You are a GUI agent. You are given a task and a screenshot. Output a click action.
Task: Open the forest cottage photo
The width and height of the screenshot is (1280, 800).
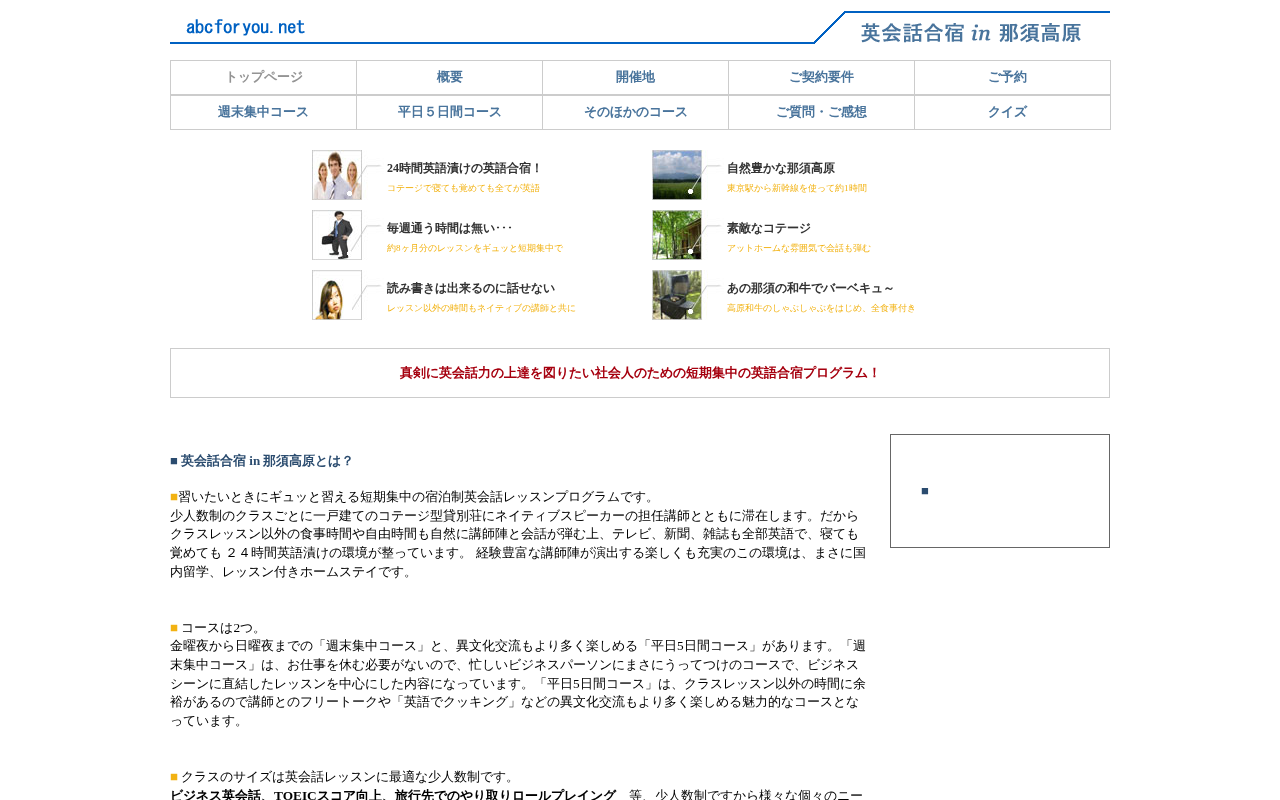(x=677, y=235)
